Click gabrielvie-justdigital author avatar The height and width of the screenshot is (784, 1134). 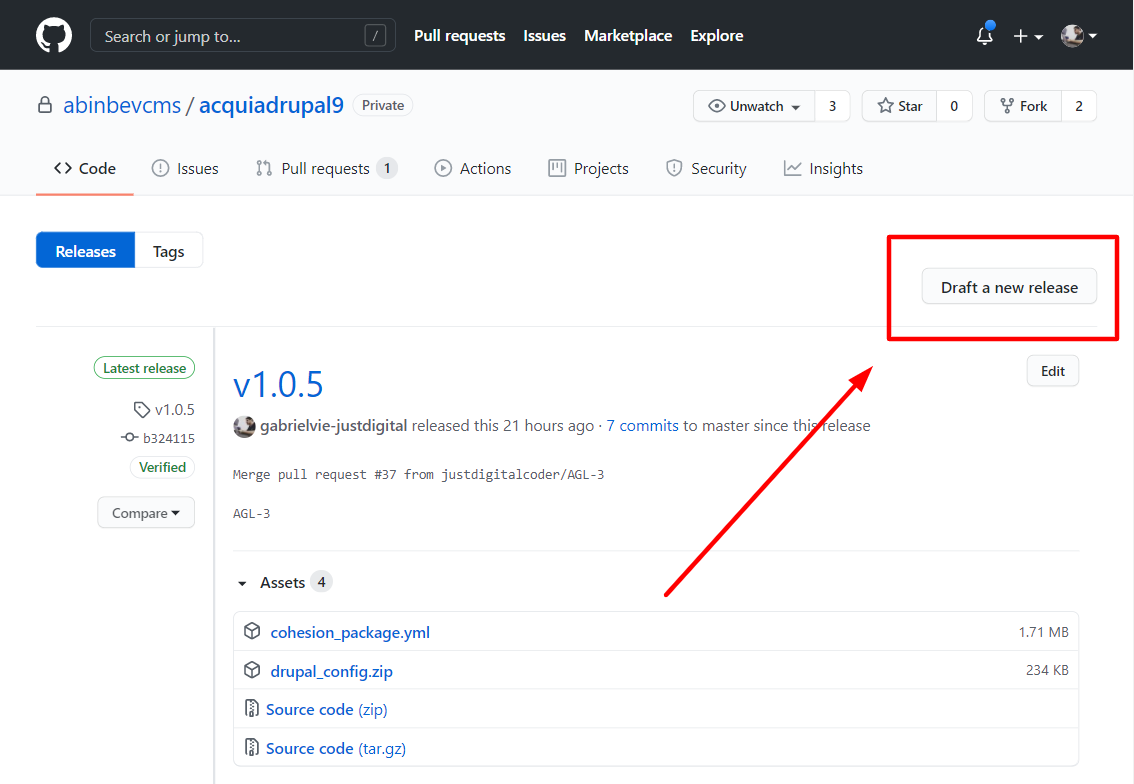[x=244, y=426]
